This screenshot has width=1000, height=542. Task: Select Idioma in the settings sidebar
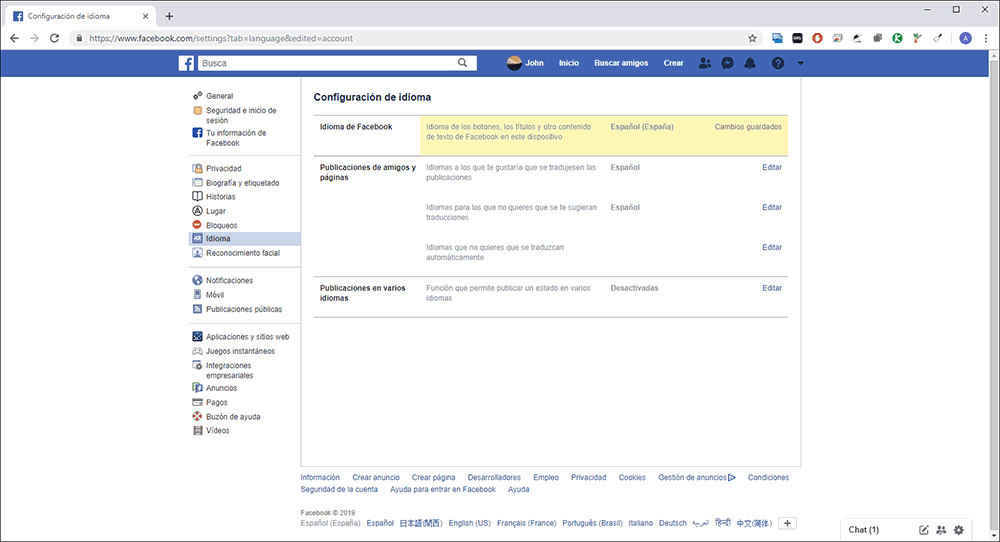[245, 238]
